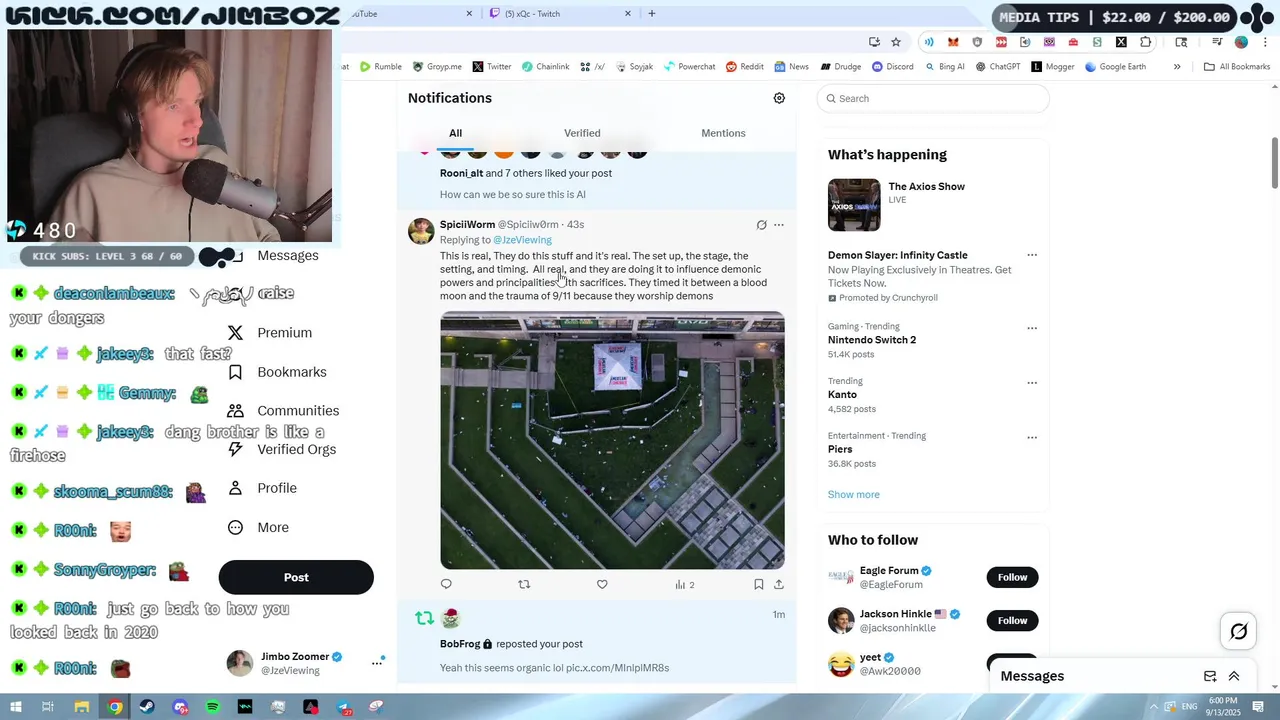Click Show more under What's happening
Screen dimensions: 1280x720
(x=854, y=494)
